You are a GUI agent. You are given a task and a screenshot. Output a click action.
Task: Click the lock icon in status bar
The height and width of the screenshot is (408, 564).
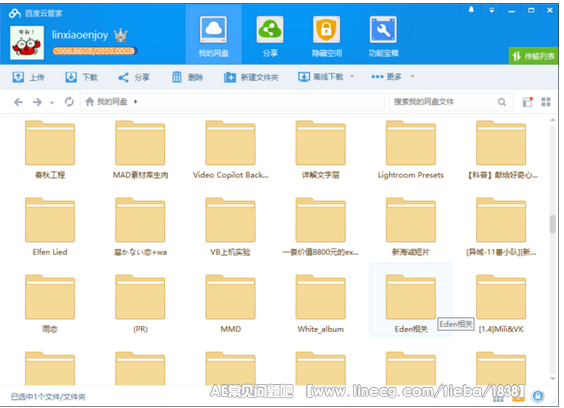[x=538, y=396]
